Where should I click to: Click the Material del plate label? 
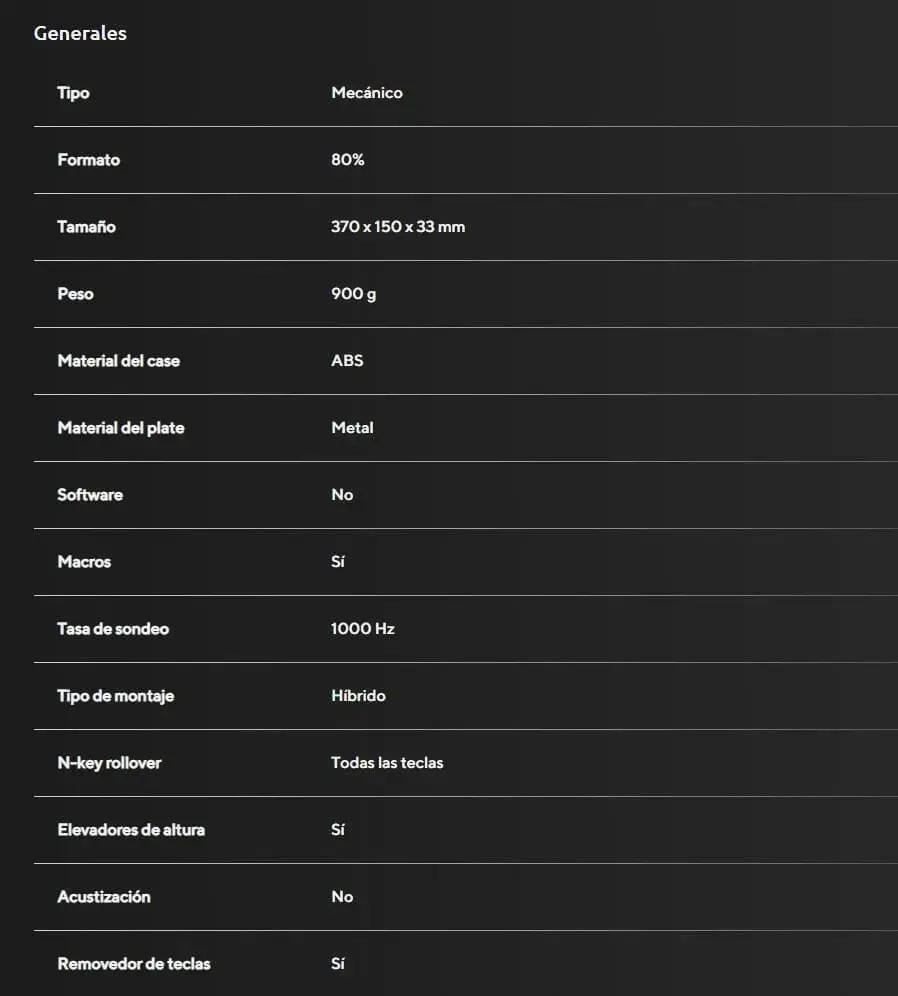(x=121, y=428)
